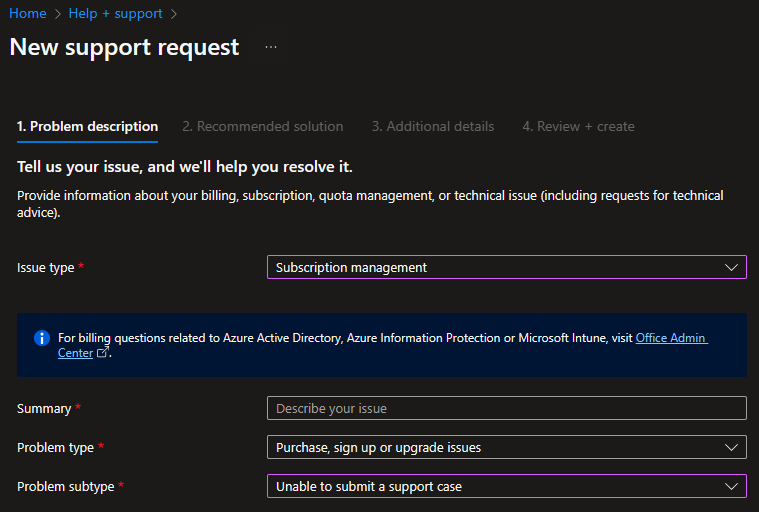Switch to the Recommended solution tab
759x512 pixels.
click(x=263, y=126)
